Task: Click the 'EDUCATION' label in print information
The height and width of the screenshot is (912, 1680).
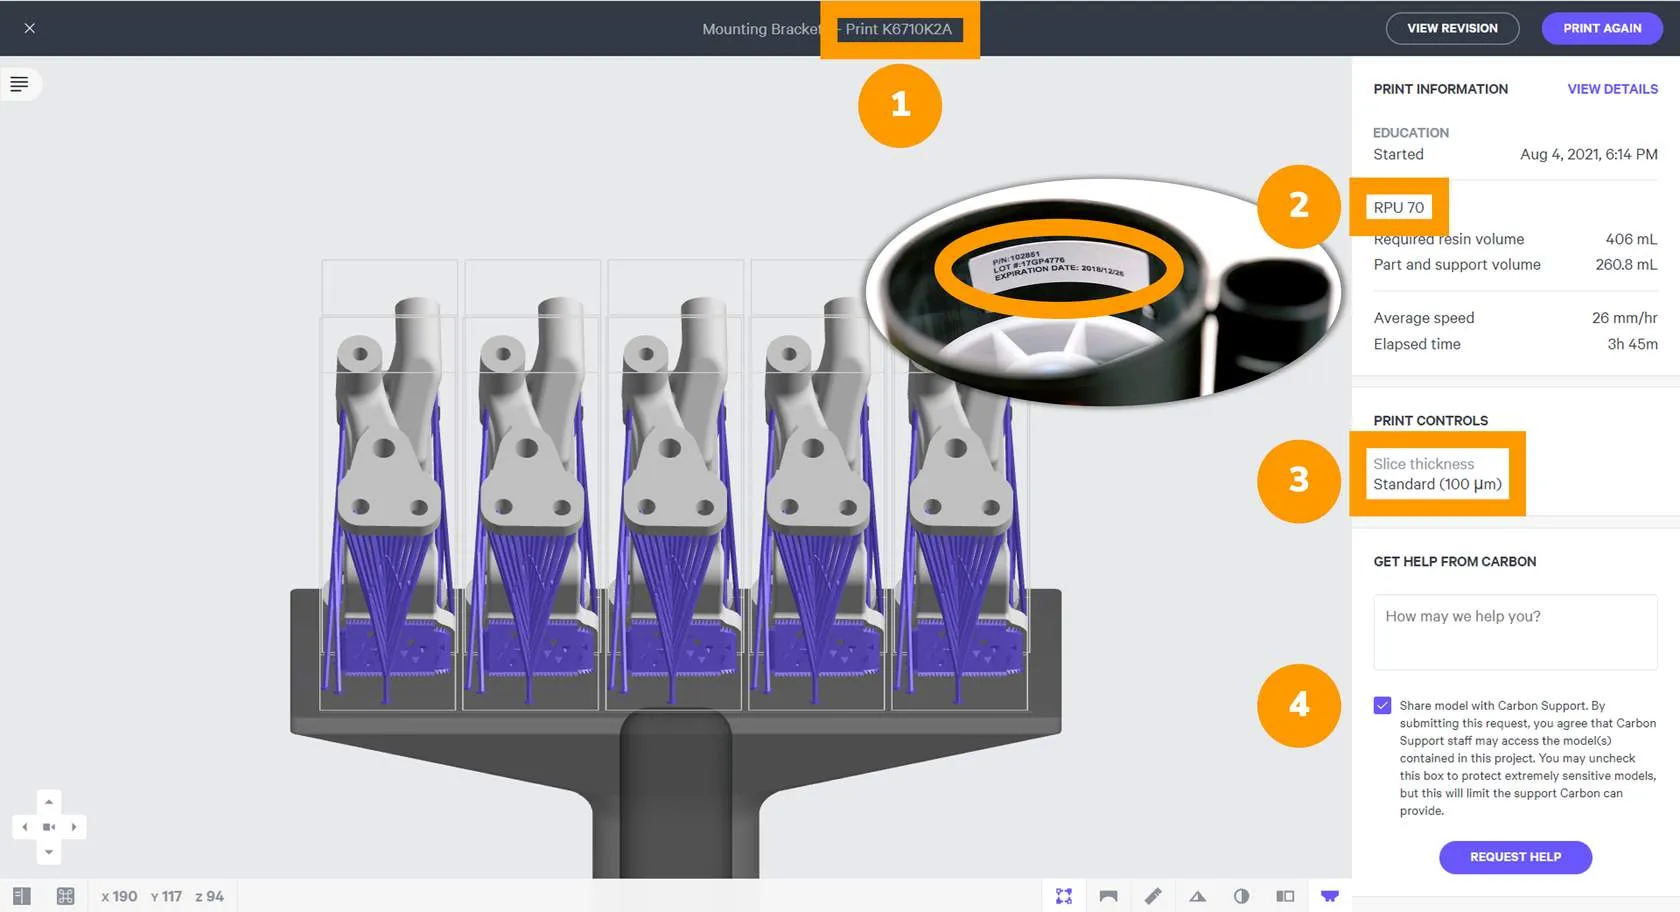Action: click(x=1410, y=133)
